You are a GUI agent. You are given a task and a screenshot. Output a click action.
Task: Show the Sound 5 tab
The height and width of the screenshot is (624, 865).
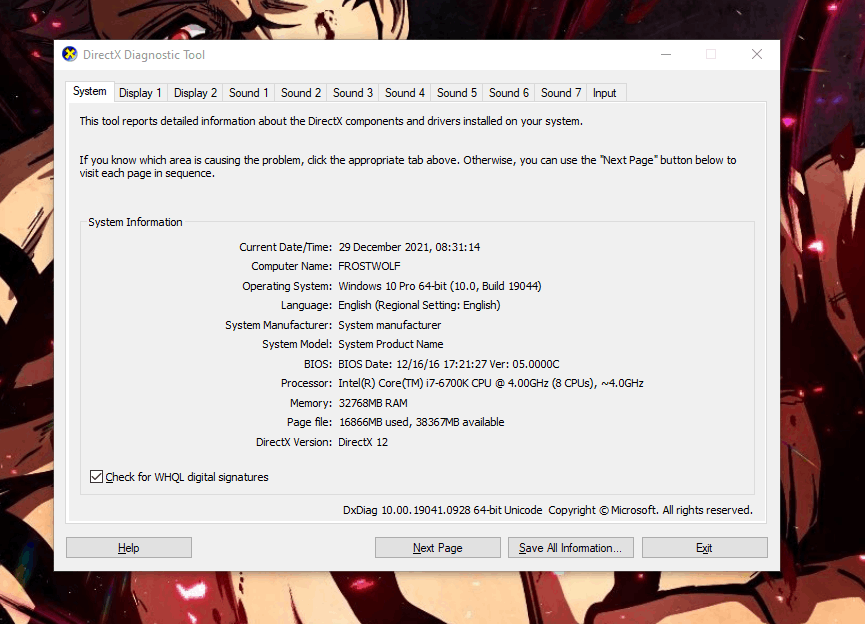coord(457,93)
